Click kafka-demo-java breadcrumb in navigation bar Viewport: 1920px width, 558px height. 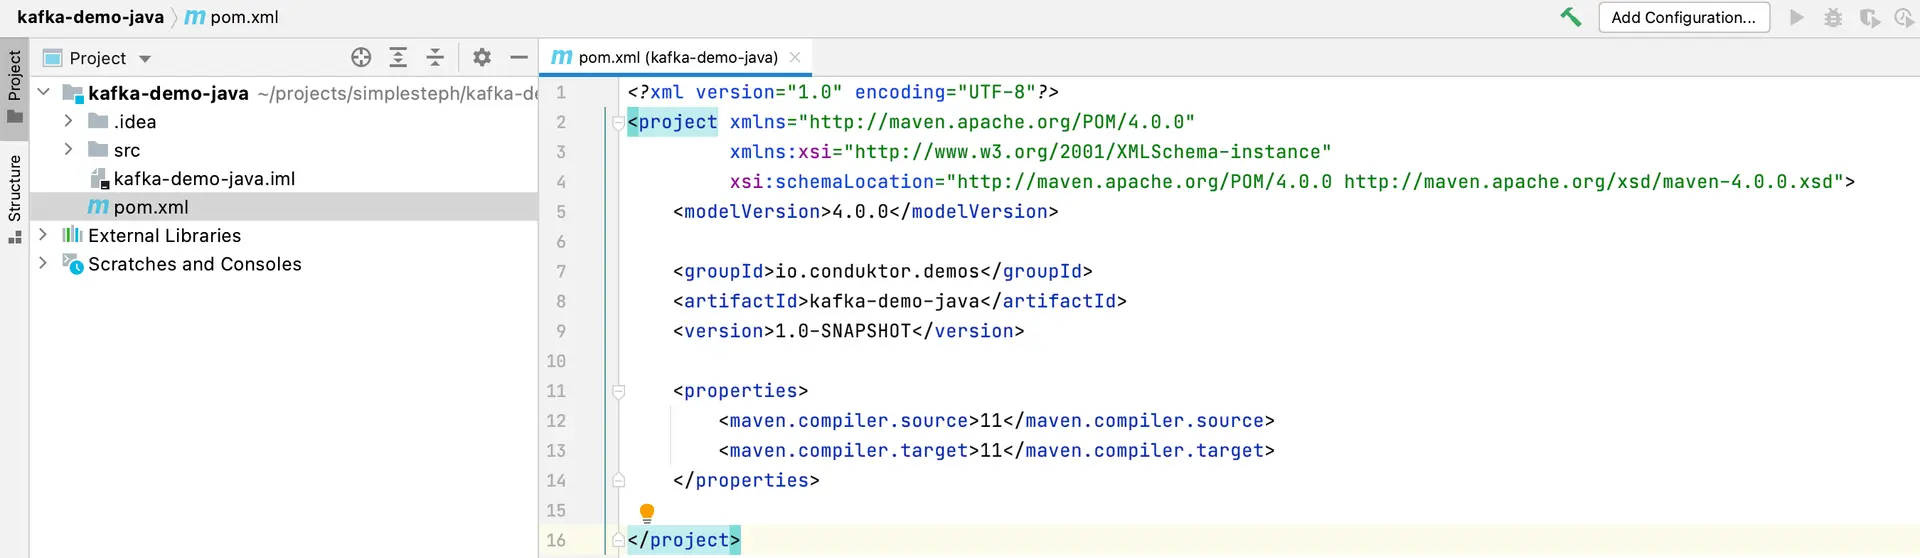click(90, 17)
